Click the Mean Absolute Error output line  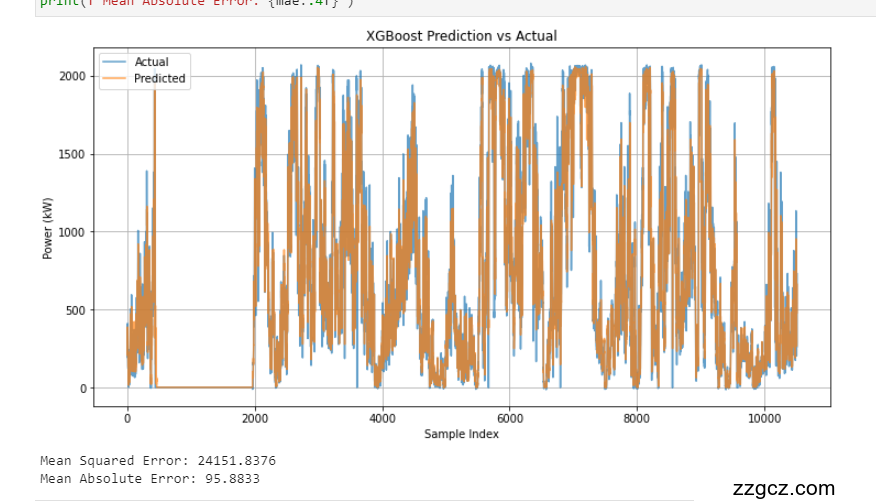point(150,479)
